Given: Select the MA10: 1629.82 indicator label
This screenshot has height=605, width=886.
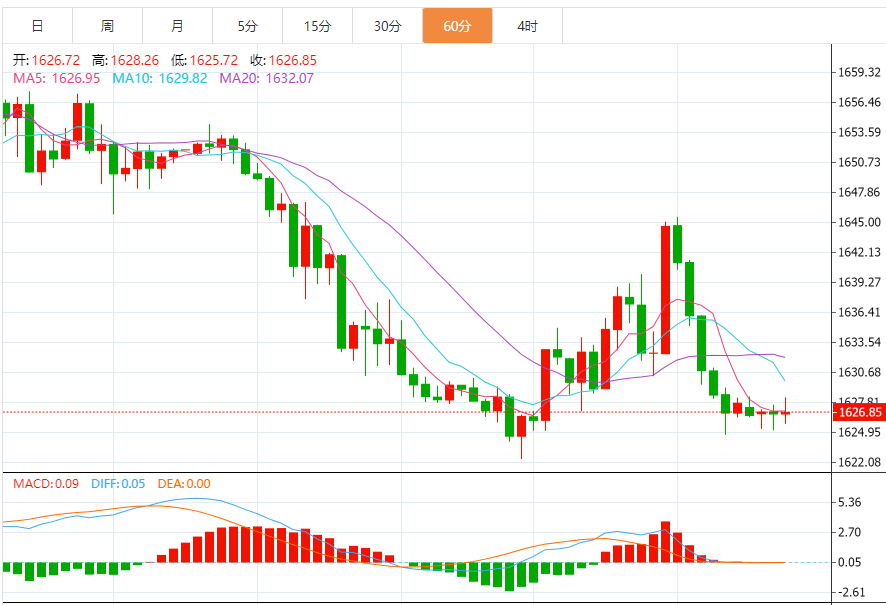Looking at the screenshot, I should [160, 79].
